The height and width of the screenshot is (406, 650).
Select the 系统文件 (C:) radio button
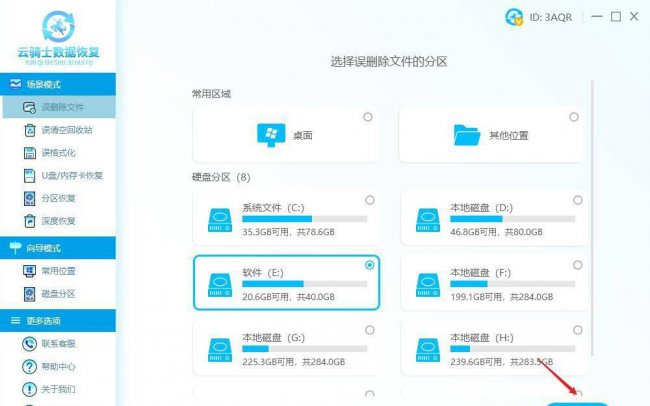point(370,200)
